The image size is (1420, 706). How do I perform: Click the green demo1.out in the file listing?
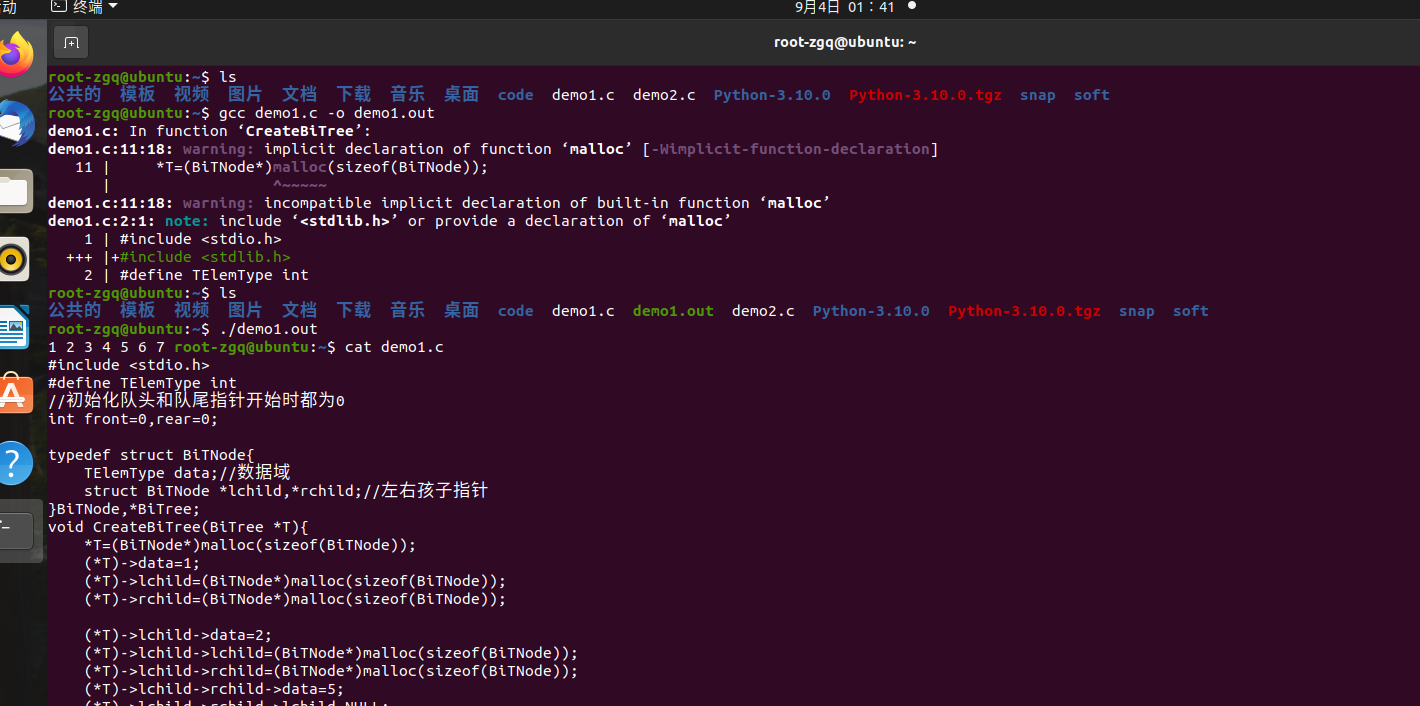(x=673, y=311)
